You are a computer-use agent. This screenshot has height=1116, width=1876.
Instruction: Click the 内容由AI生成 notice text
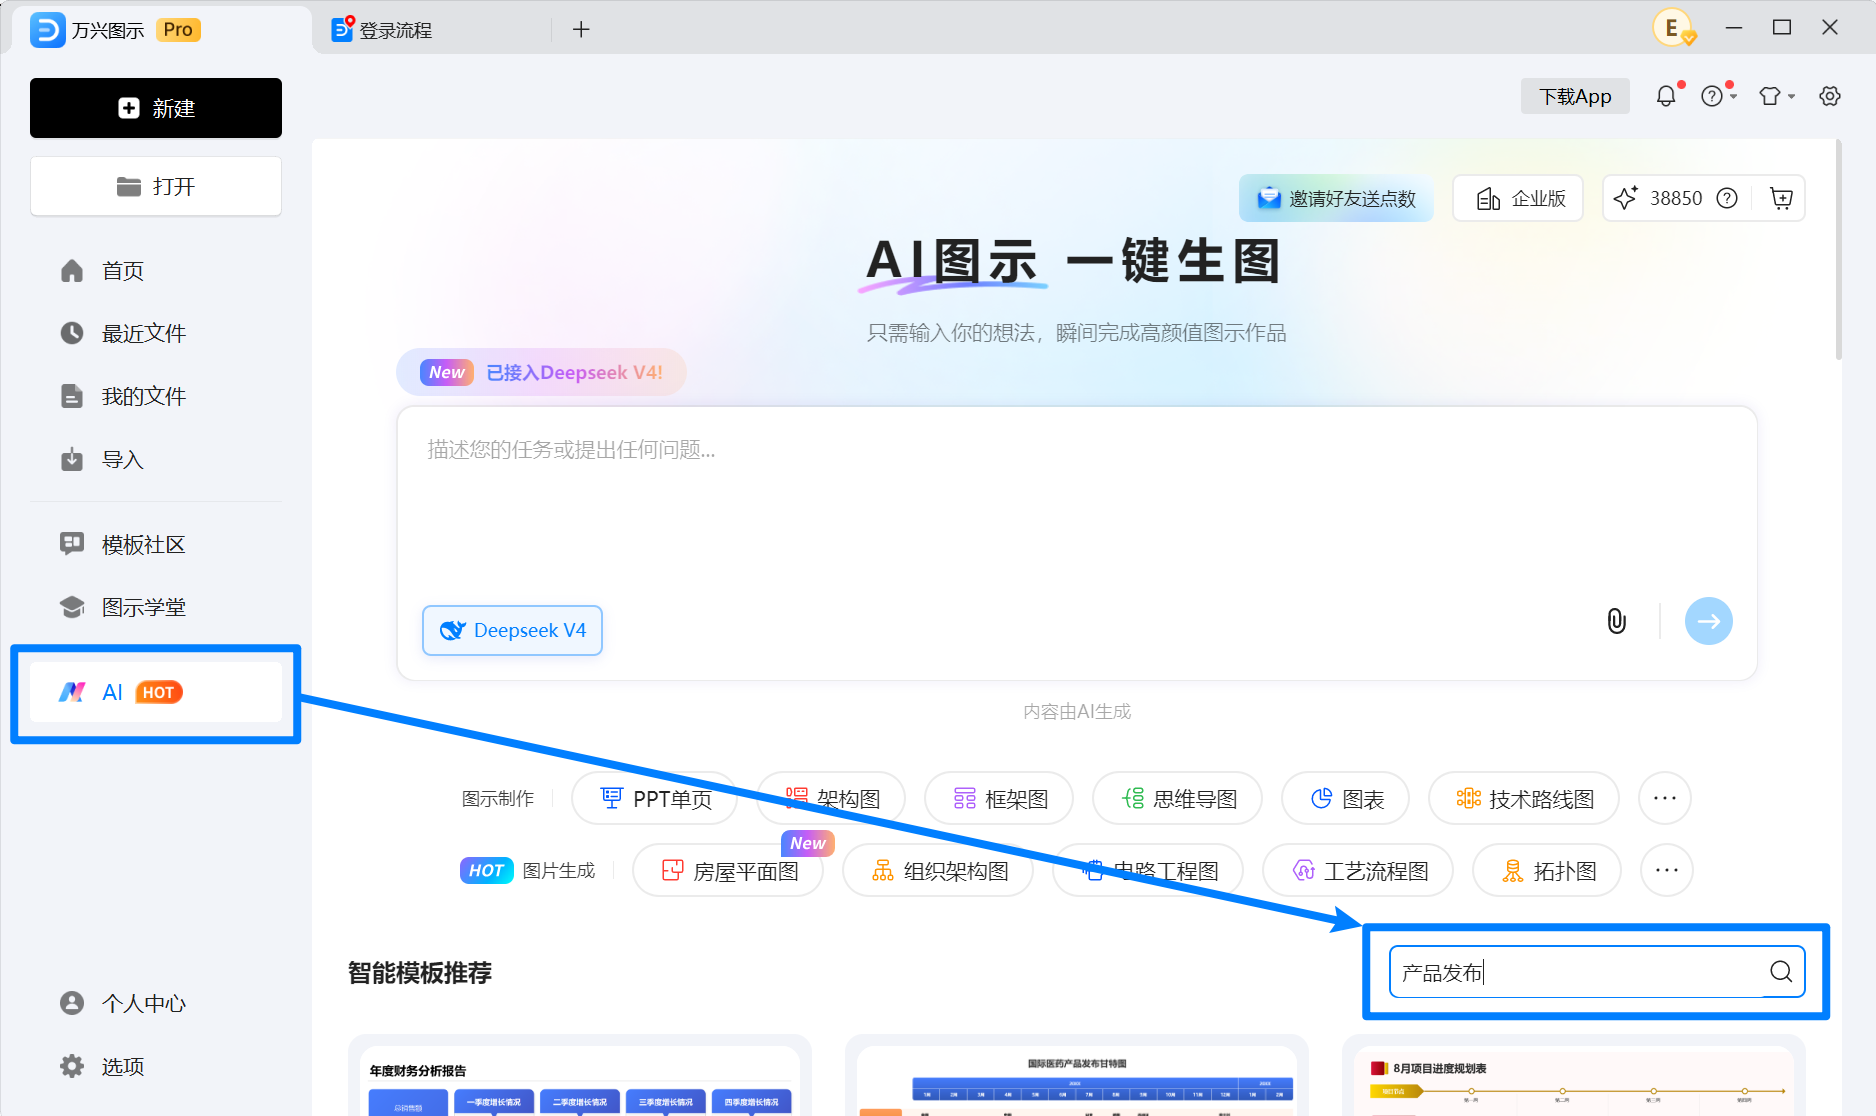(1077, 711)
